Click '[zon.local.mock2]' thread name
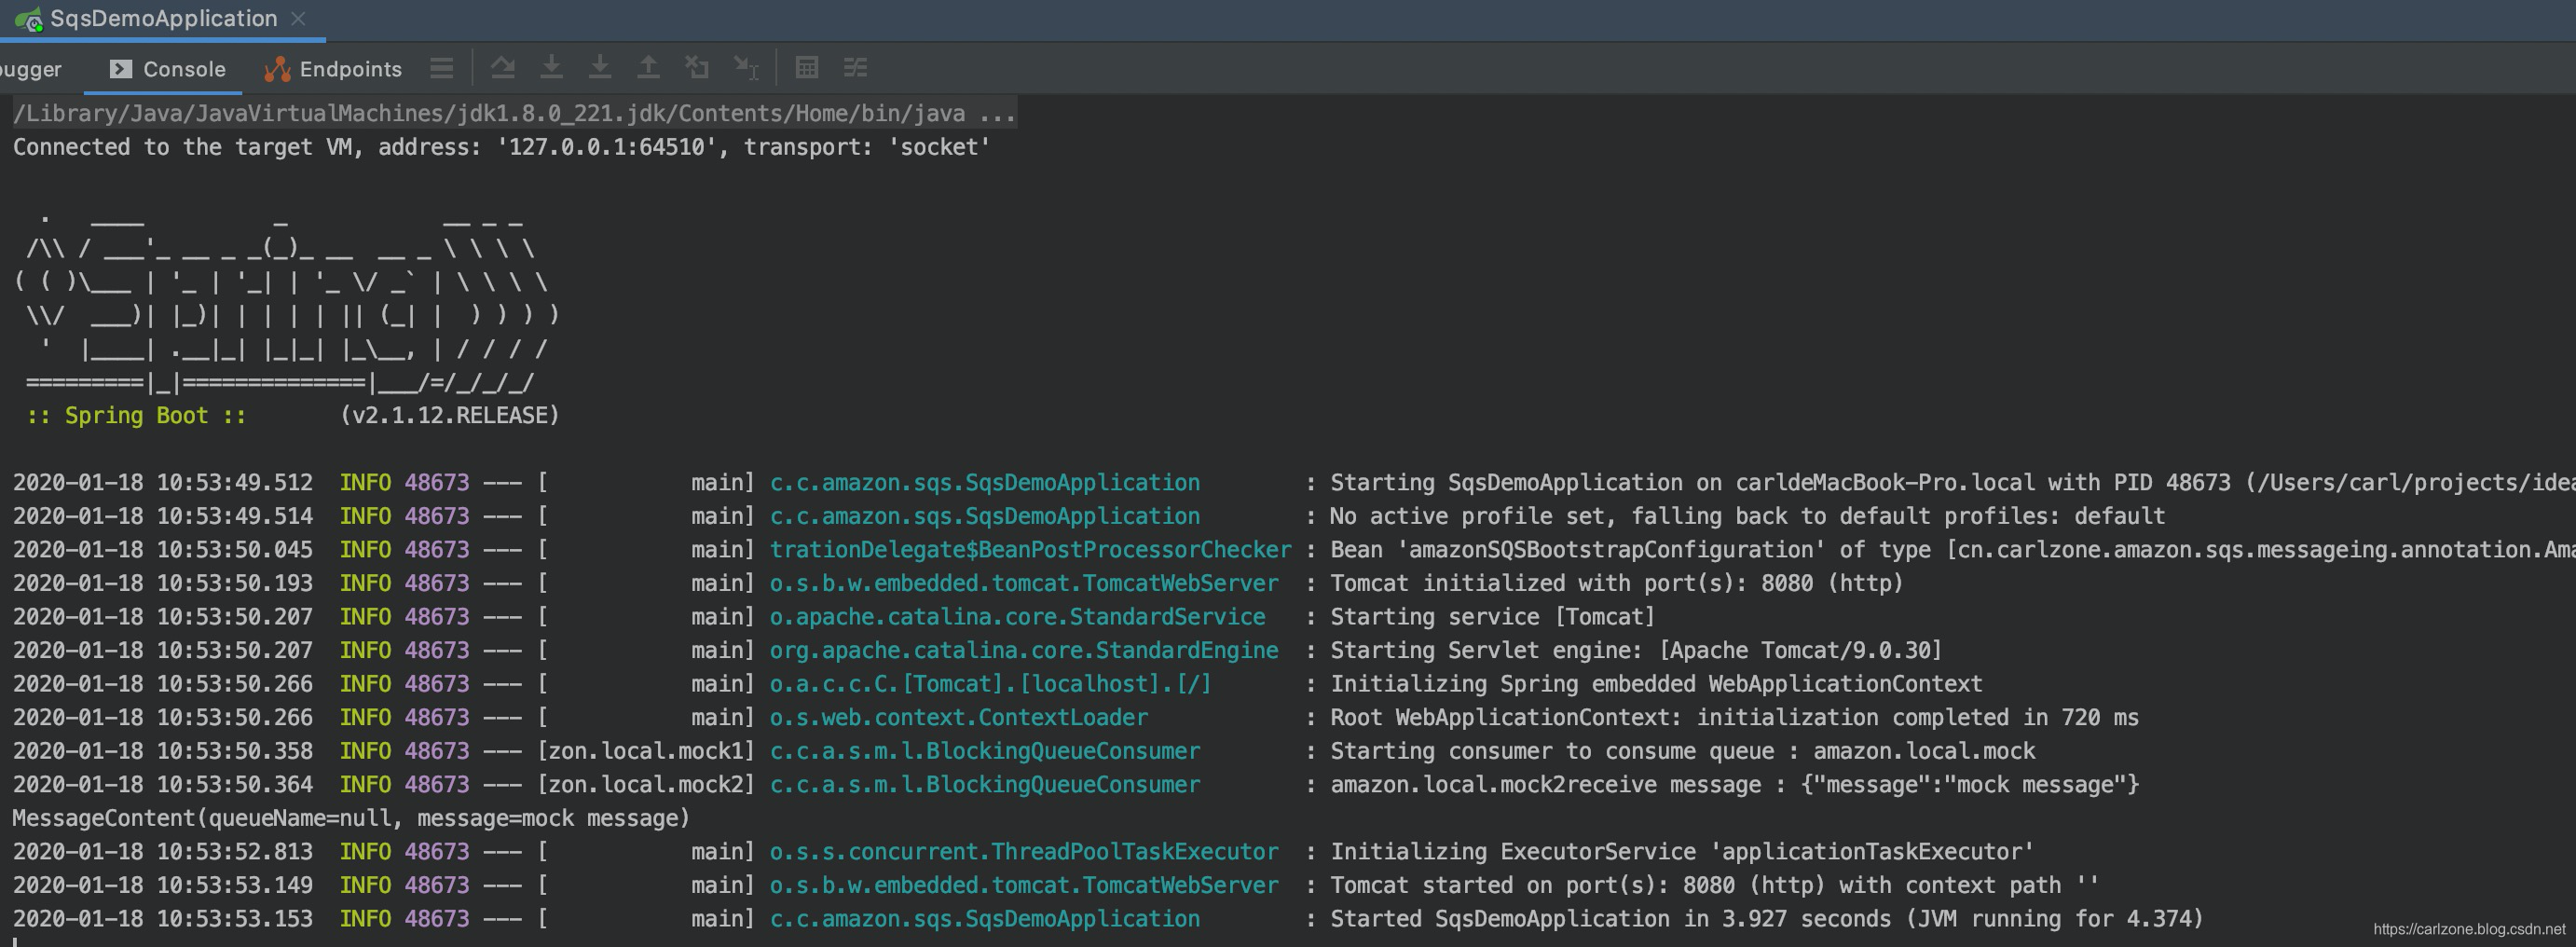Image resolution: width=2576 pixels, height=947 pixels. pyautogui.click(x=646, y=784)
